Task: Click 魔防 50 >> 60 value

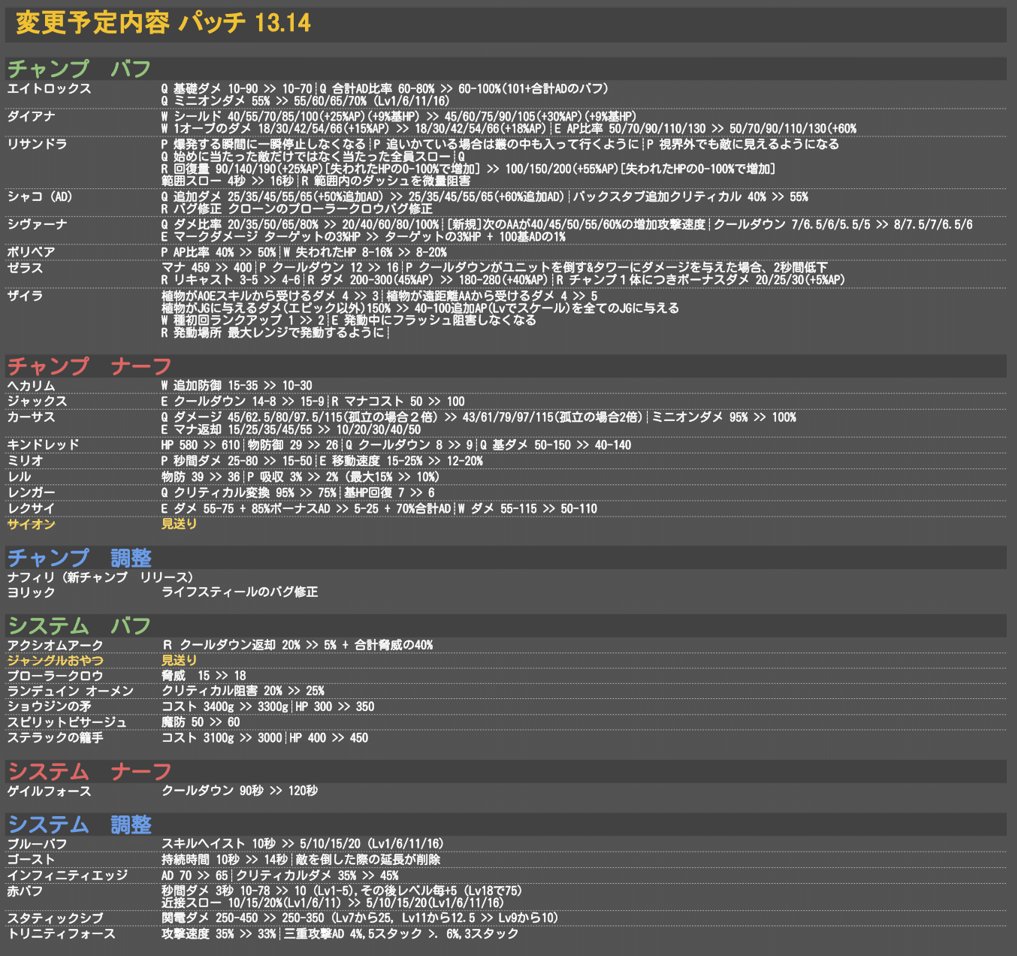Action: tap(200, 722)
